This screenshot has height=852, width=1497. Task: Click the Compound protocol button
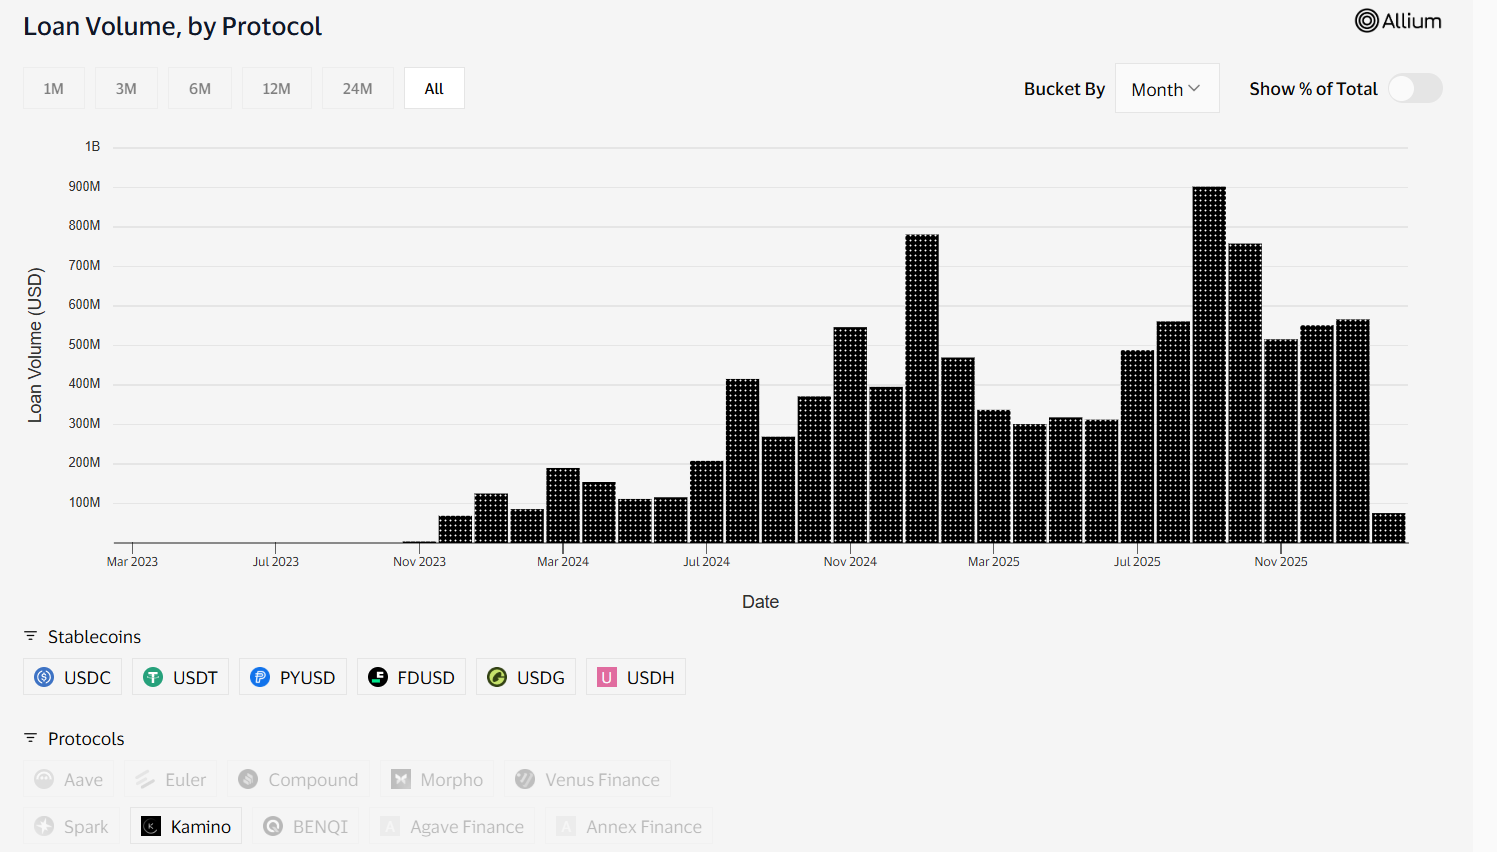tap(298, 779)
